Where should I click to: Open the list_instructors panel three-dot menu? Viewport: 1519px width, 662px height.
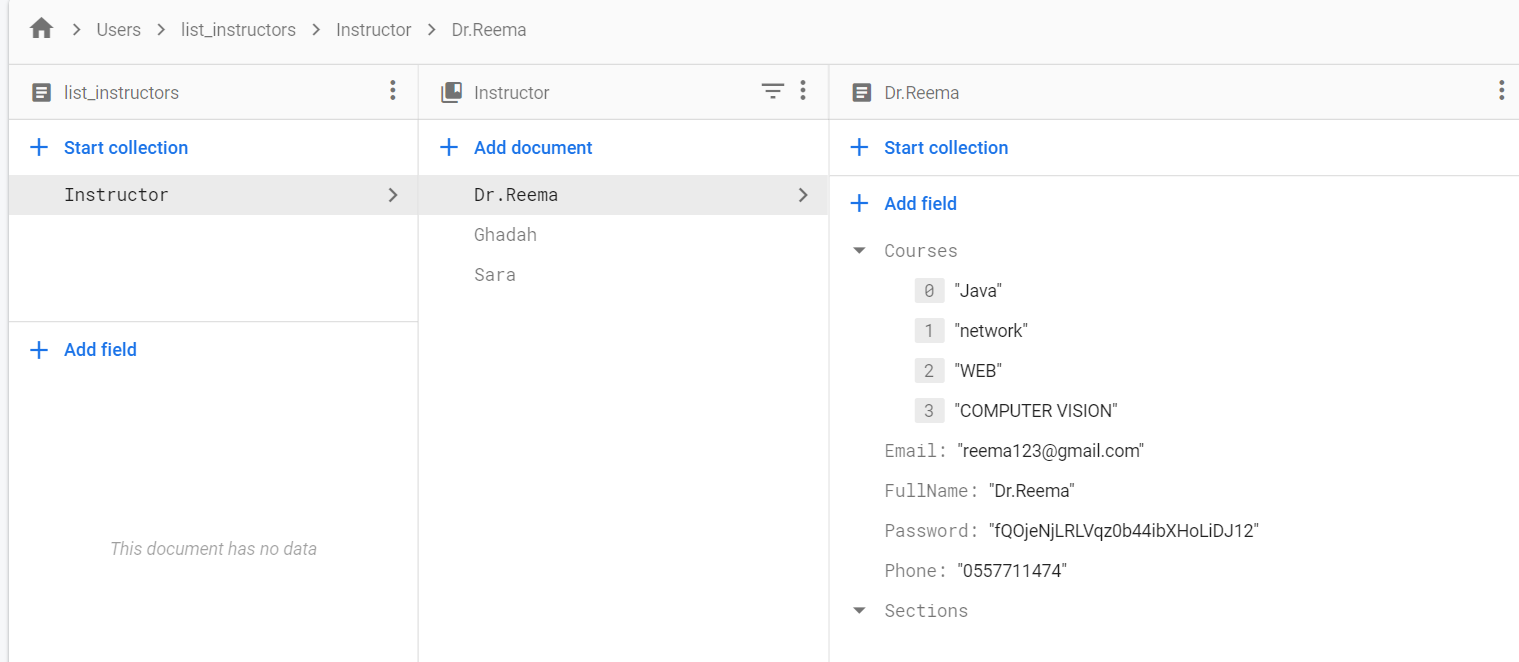click(393, 91)
